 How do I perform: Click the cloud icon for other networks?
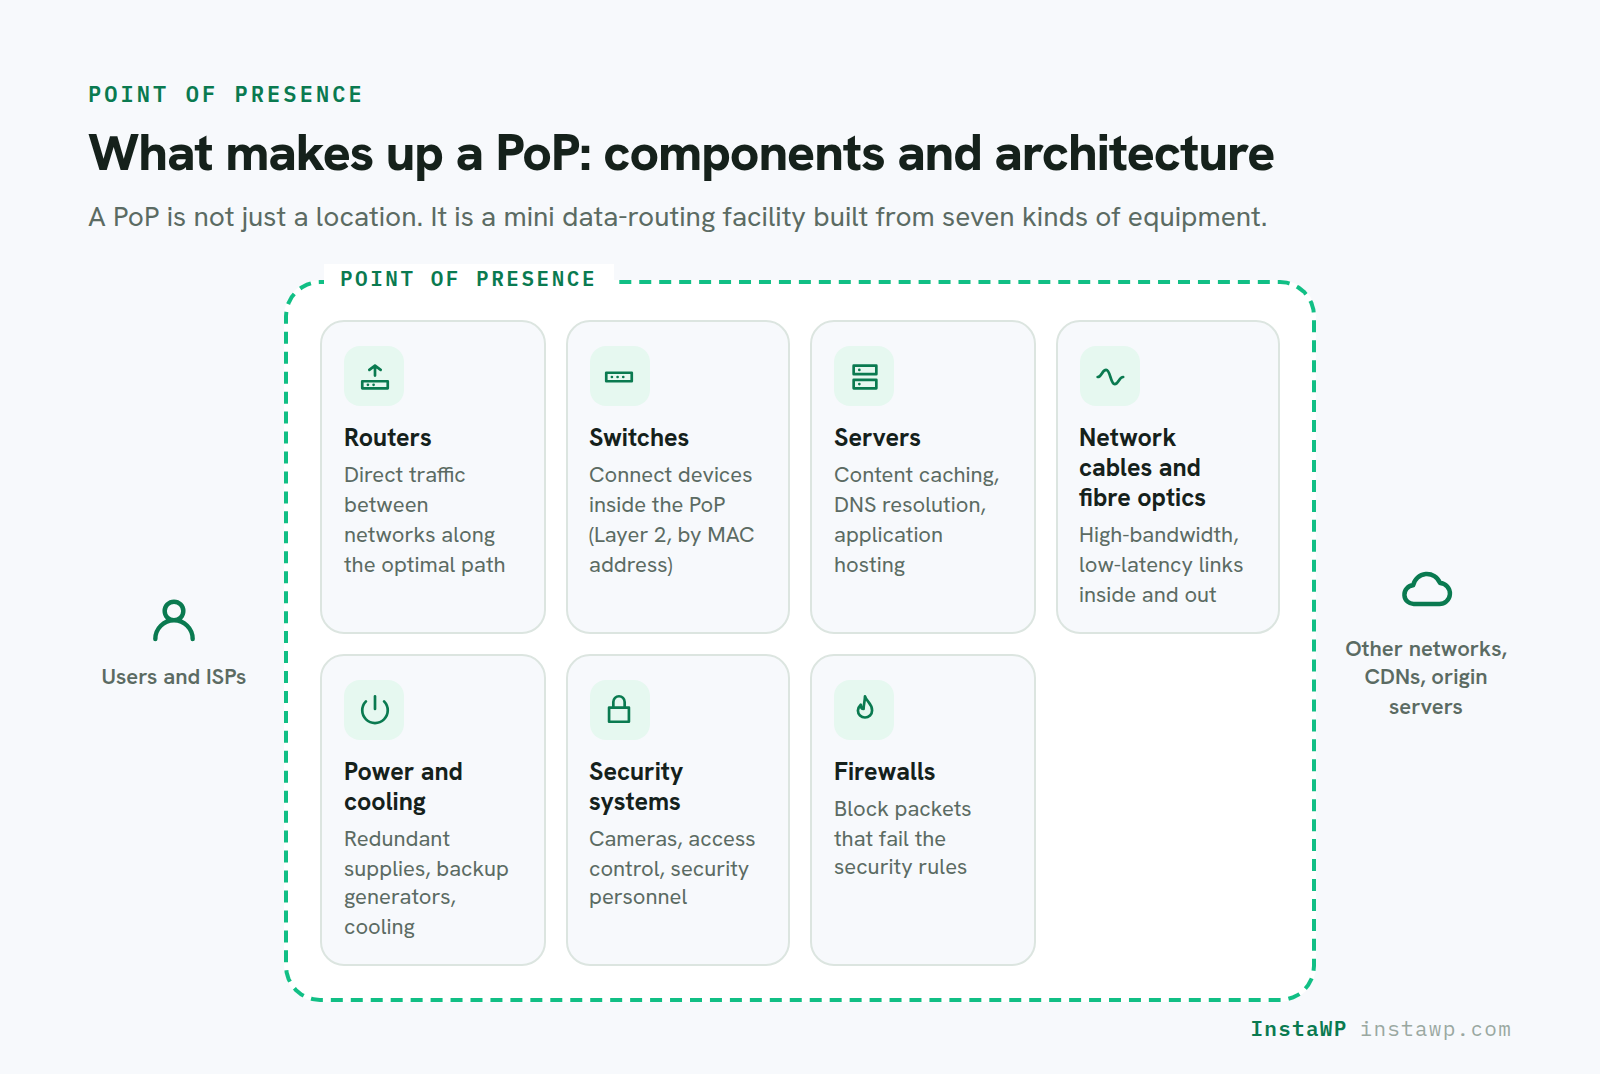pyautogui.click(x=1426, y=591)
